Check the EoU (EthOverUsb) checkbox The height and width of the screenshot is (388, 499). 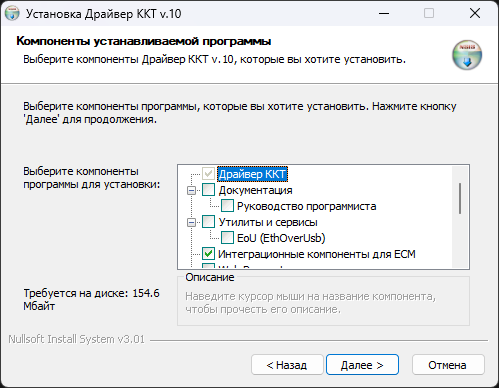click(x=227, y=238)
